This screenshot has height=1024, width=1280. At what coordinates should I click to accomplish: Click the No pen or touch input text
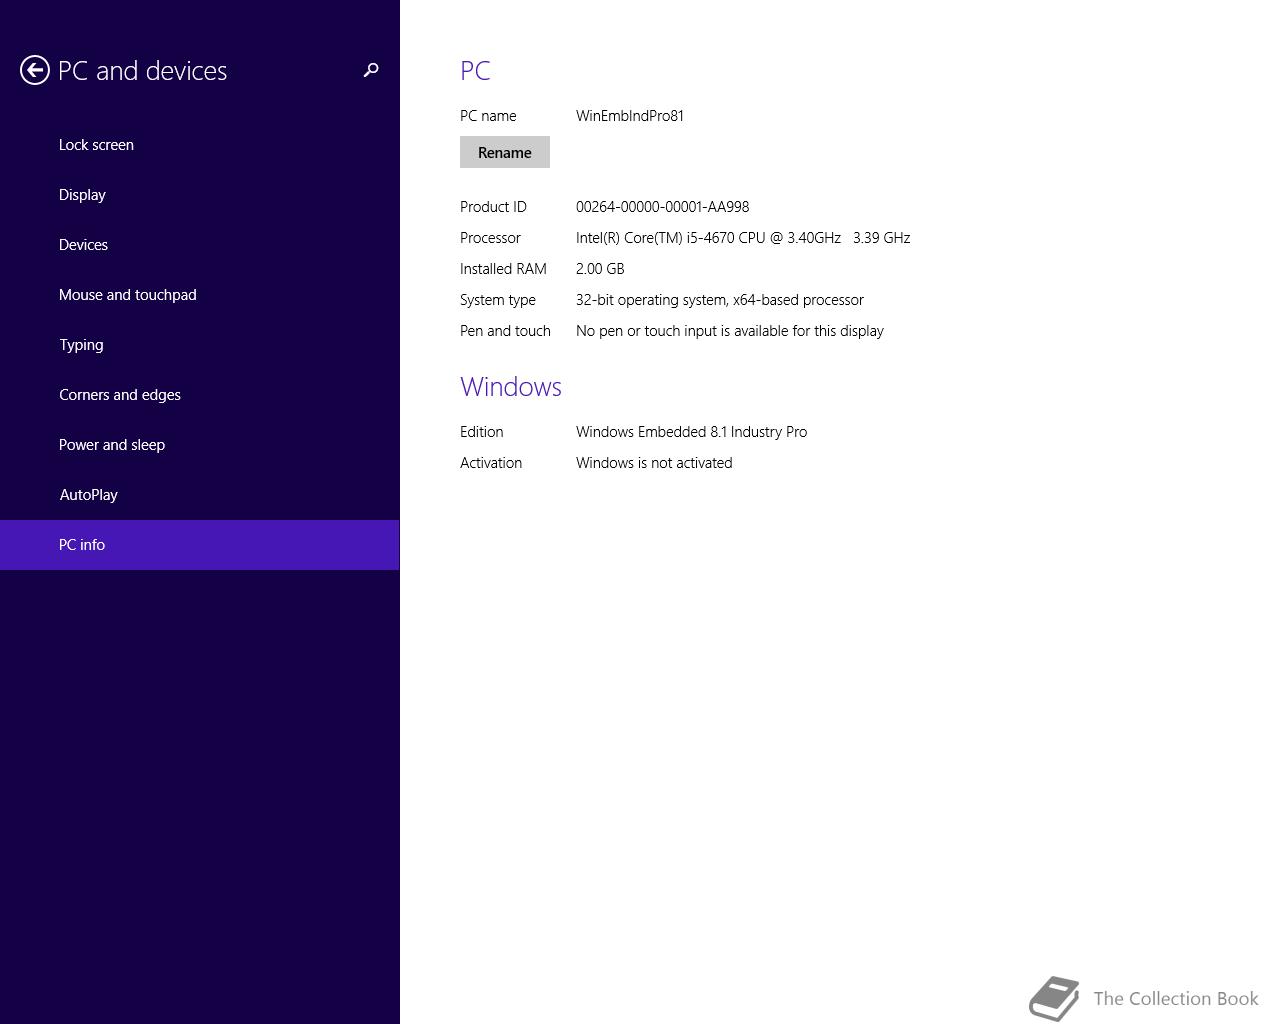pos(730,331)
